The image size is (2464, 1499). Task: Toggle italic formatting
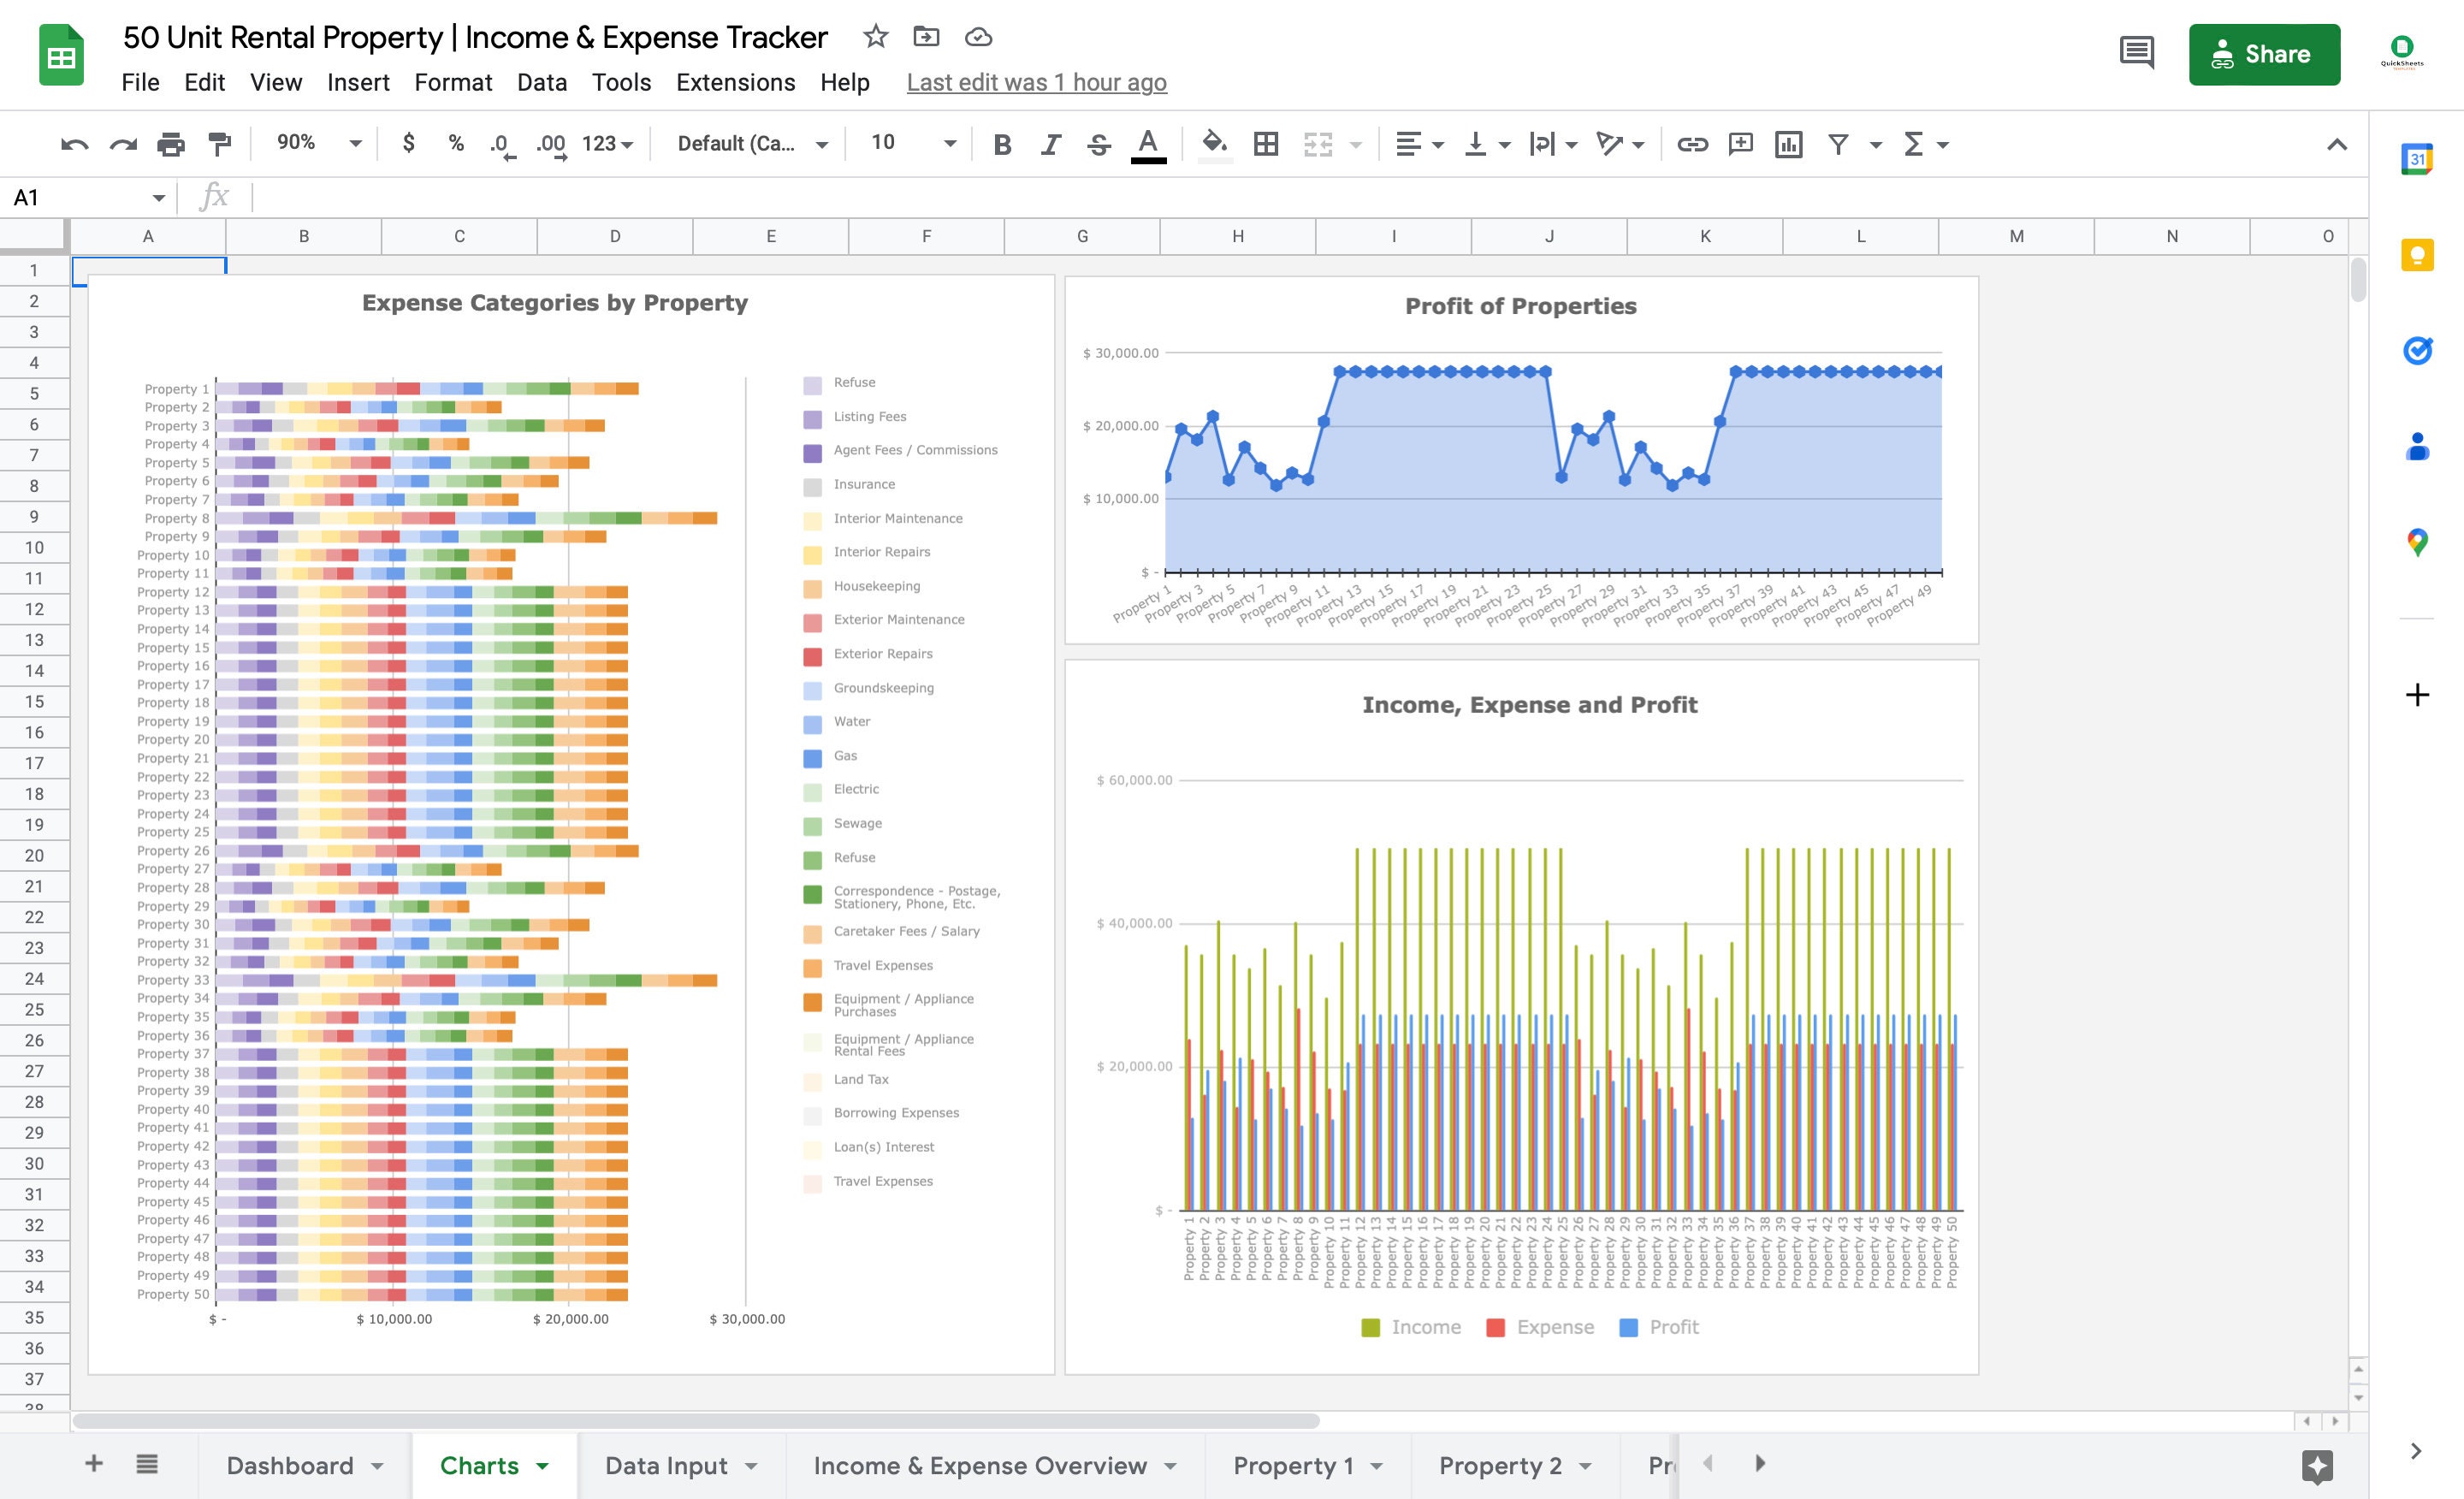tap(1049, 144)
